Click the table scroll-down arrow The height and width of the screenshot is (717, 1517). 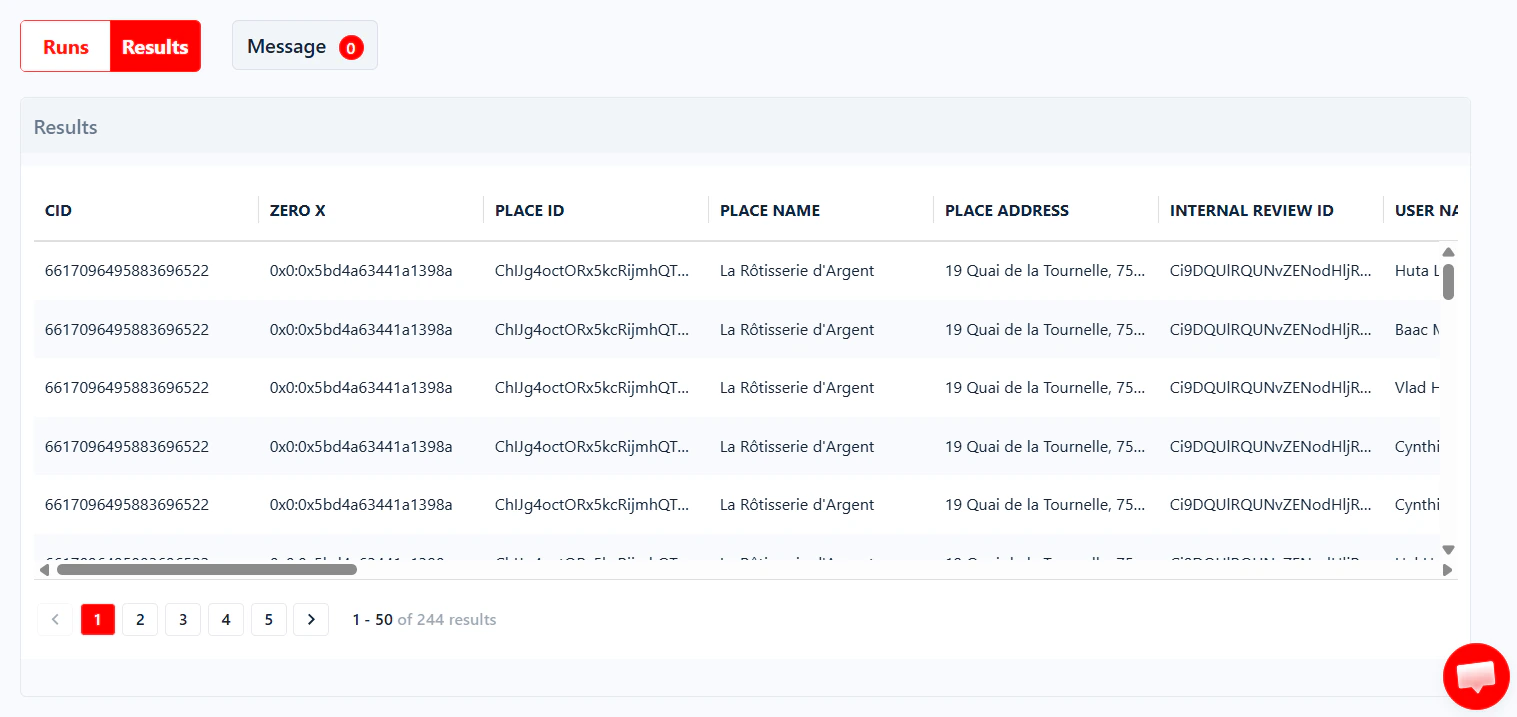pos(1448,550)
